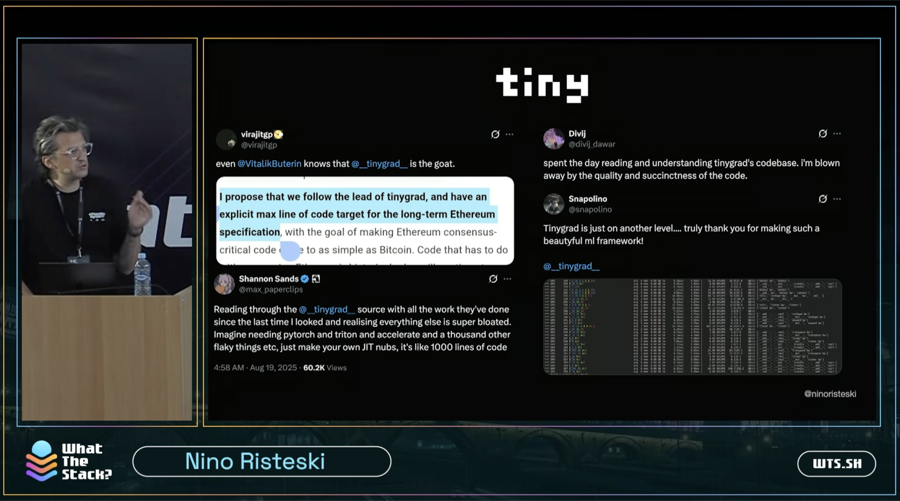Open @__tinygrad__ link under Snapolino's tweet
Viewport: 900px width, 501px height.
tap(571, 266)
